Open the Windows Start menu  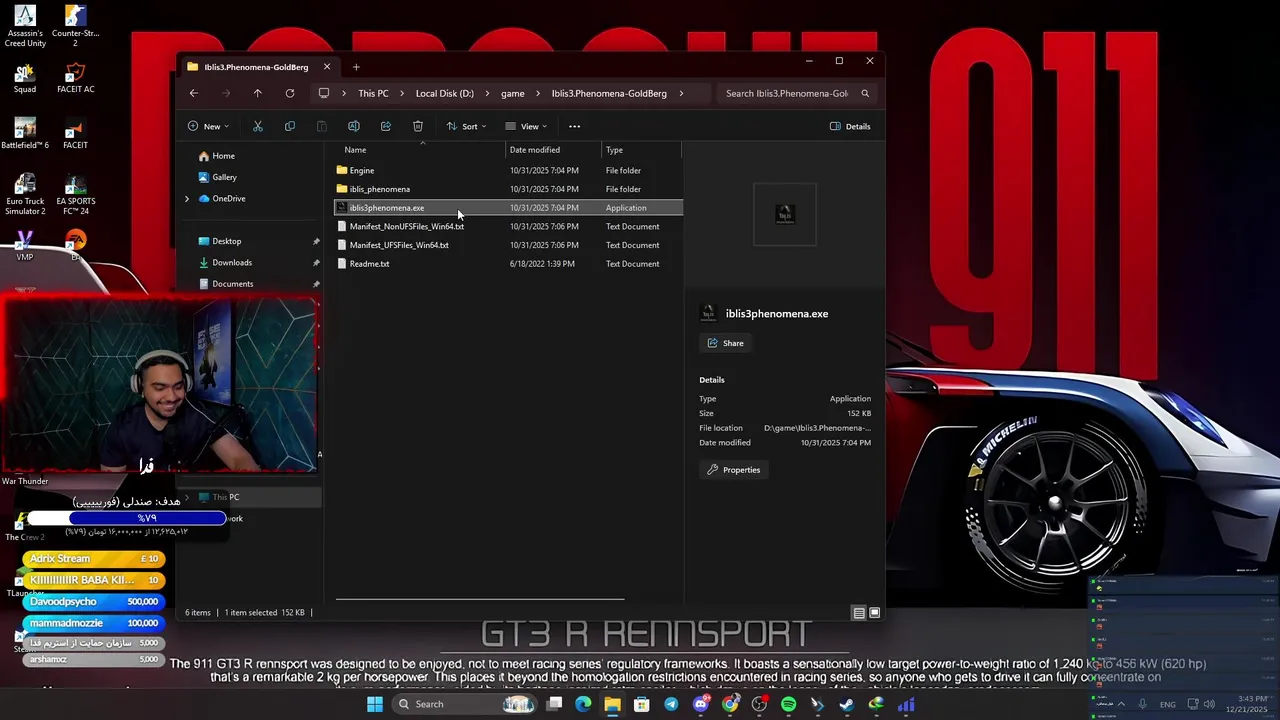point(375,704)
